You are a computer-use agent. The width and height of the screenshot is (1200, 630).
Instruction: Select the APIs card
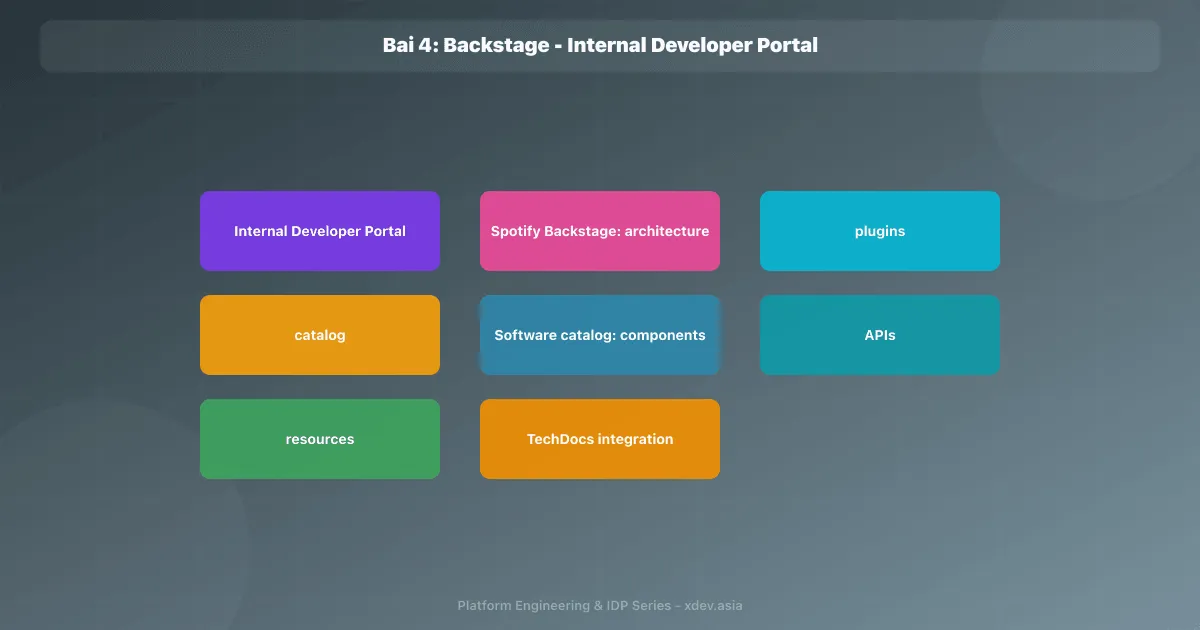[880, 335]
